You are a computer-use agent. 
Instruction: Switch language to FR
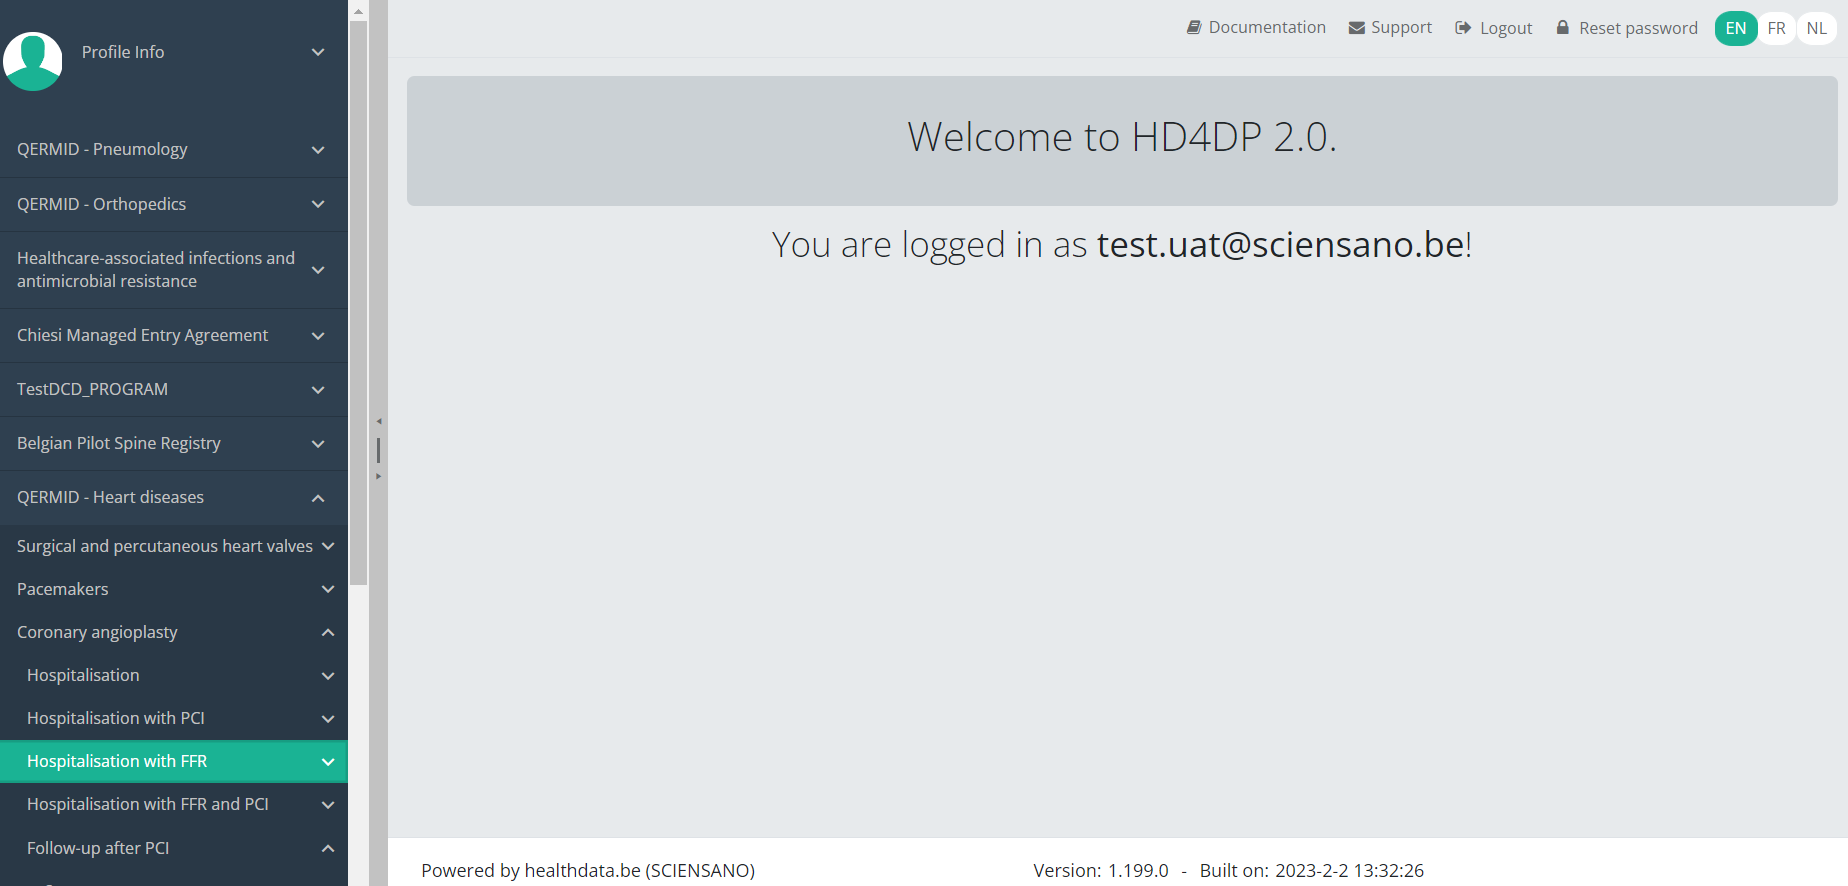pos(1776,28)
